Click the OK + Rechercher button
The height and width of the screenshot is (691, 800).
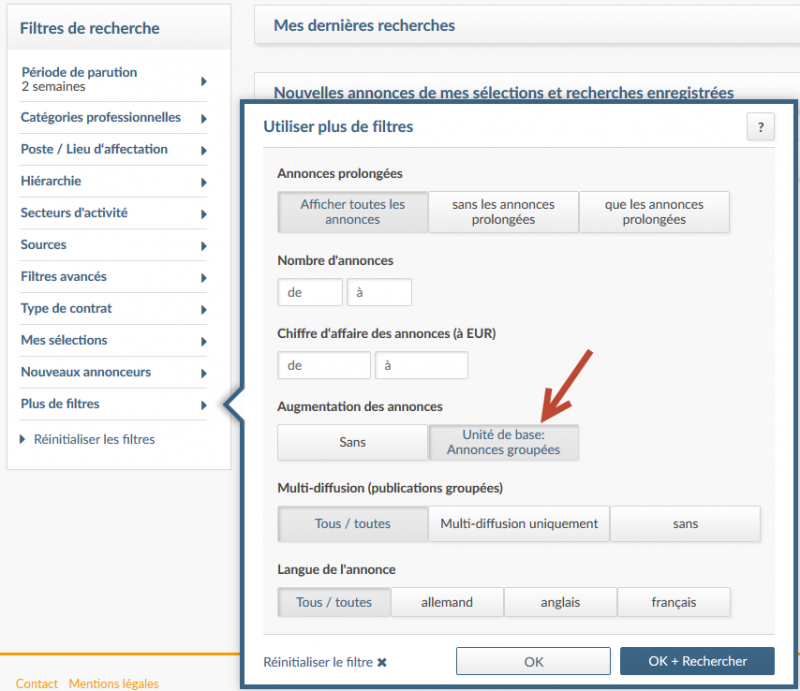click(x=698, y=661)
